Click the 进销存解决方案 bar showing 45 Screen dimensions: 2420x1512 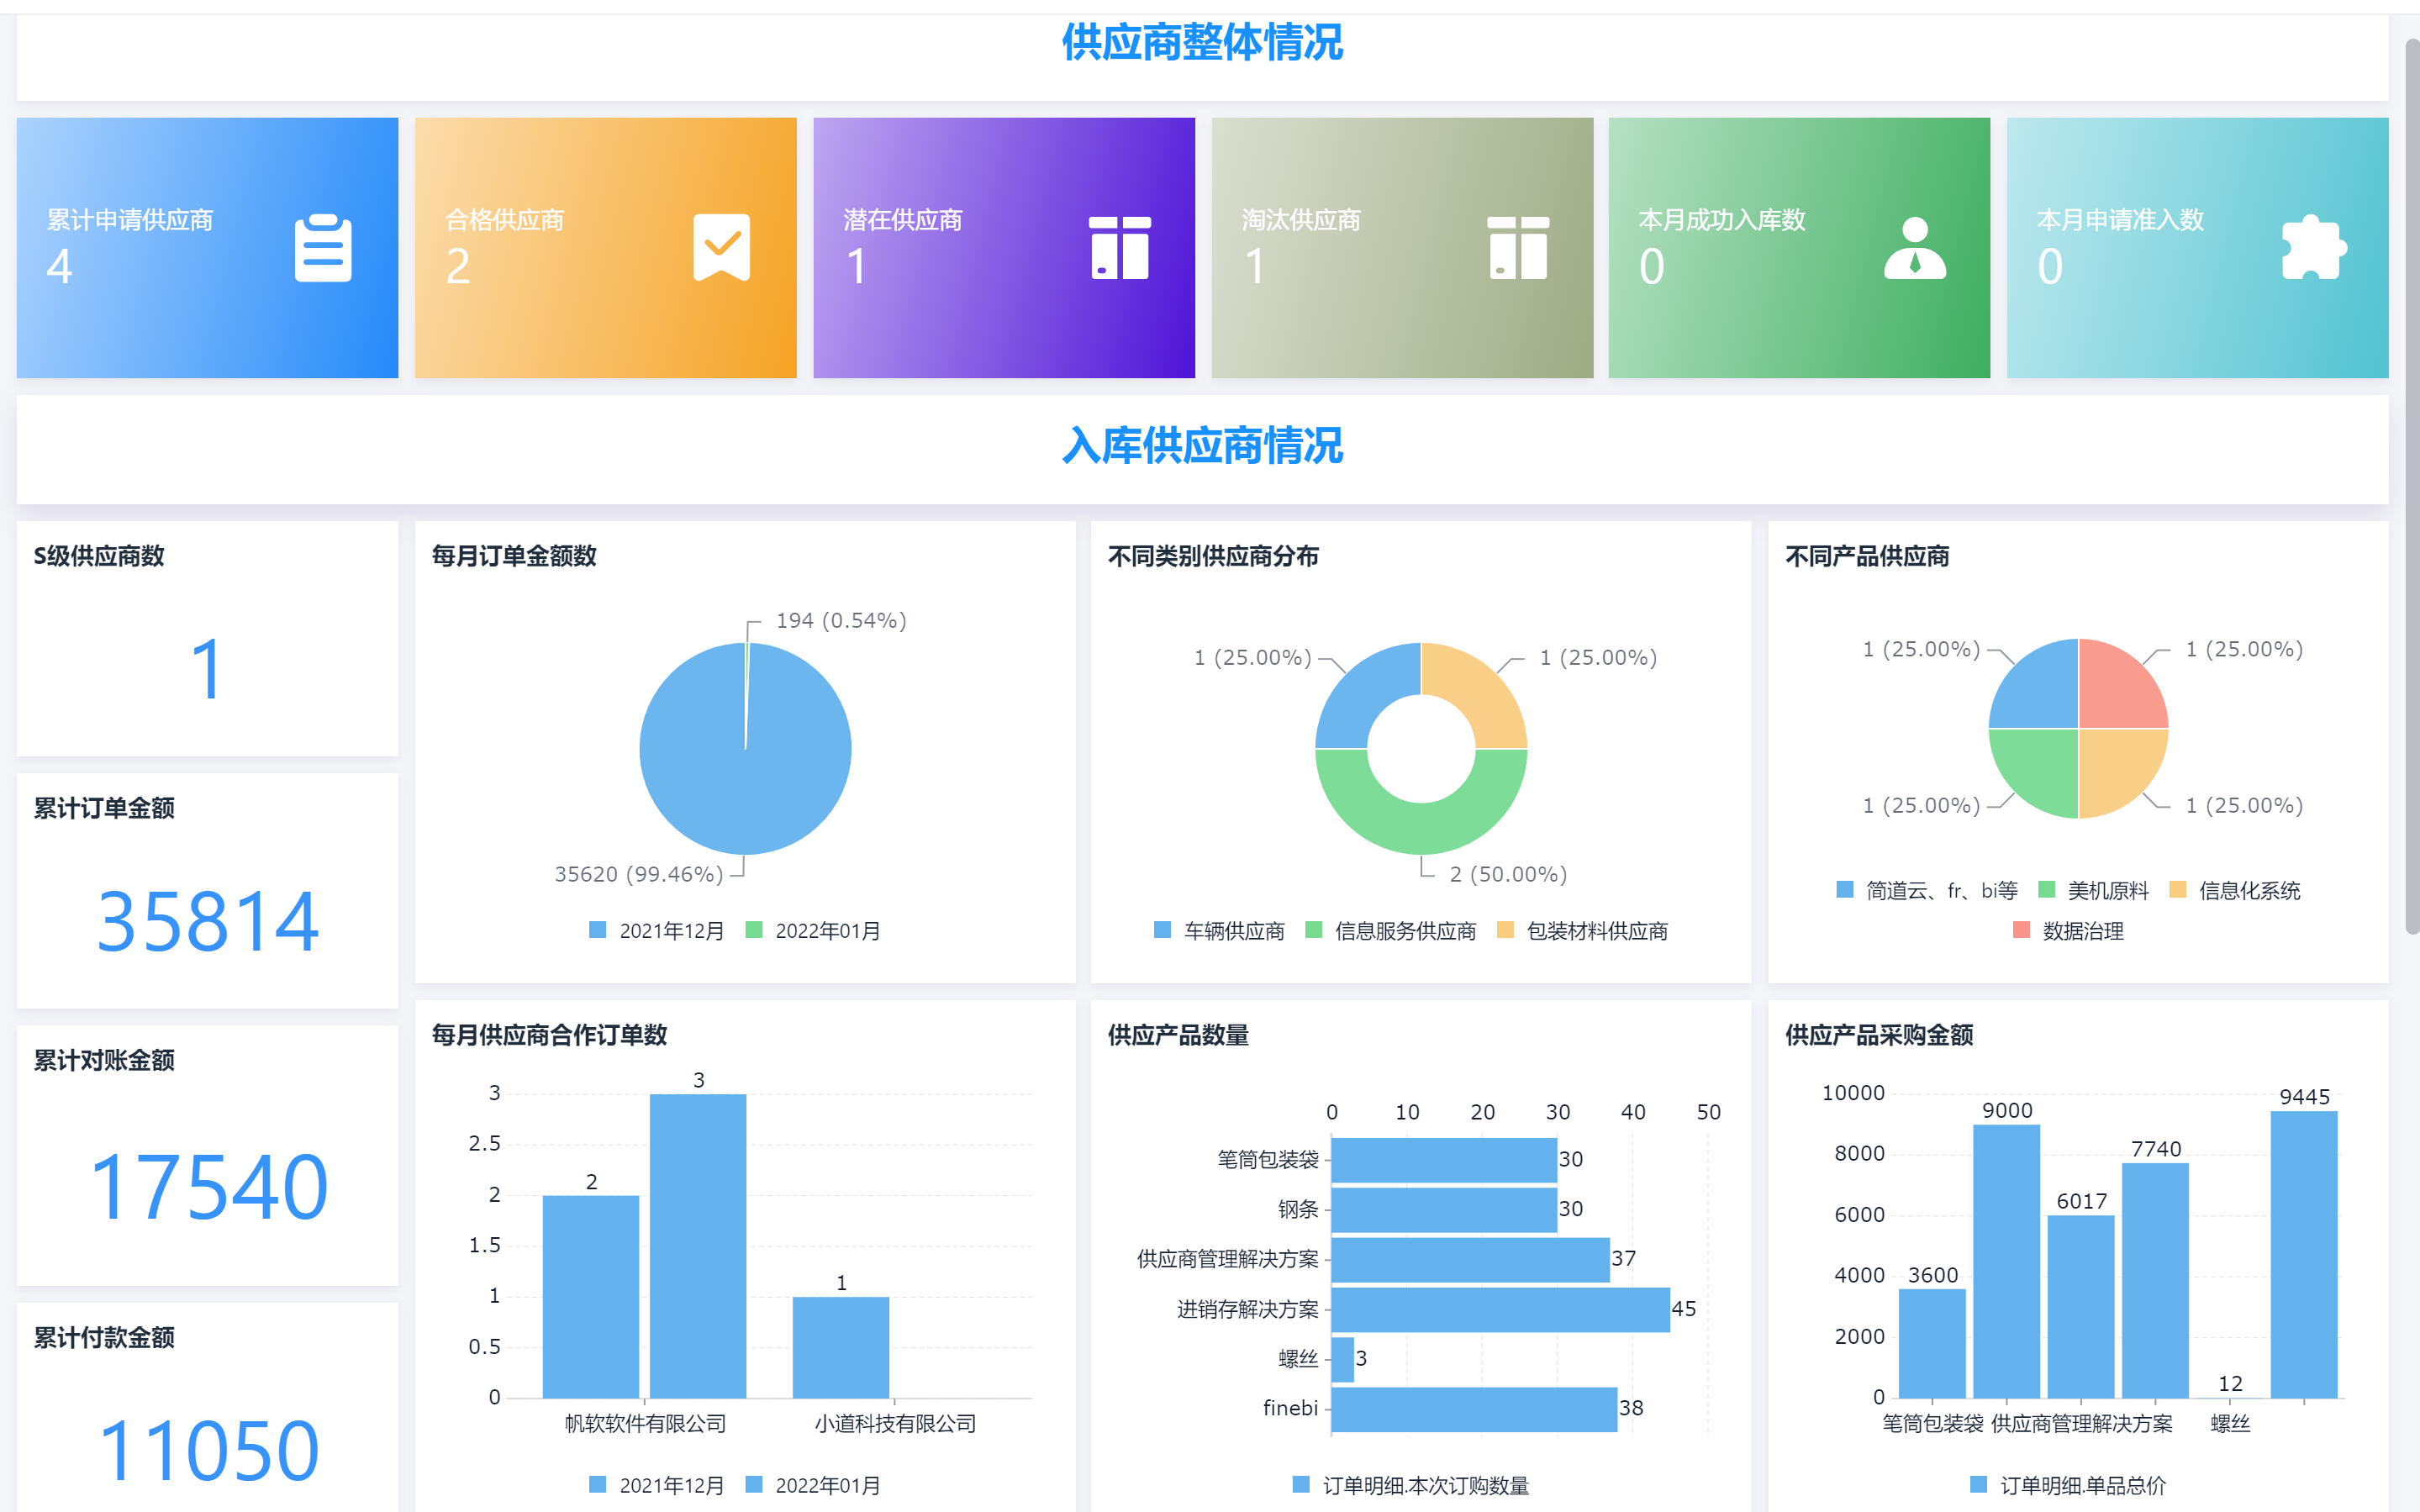tap(1500, 1309)
